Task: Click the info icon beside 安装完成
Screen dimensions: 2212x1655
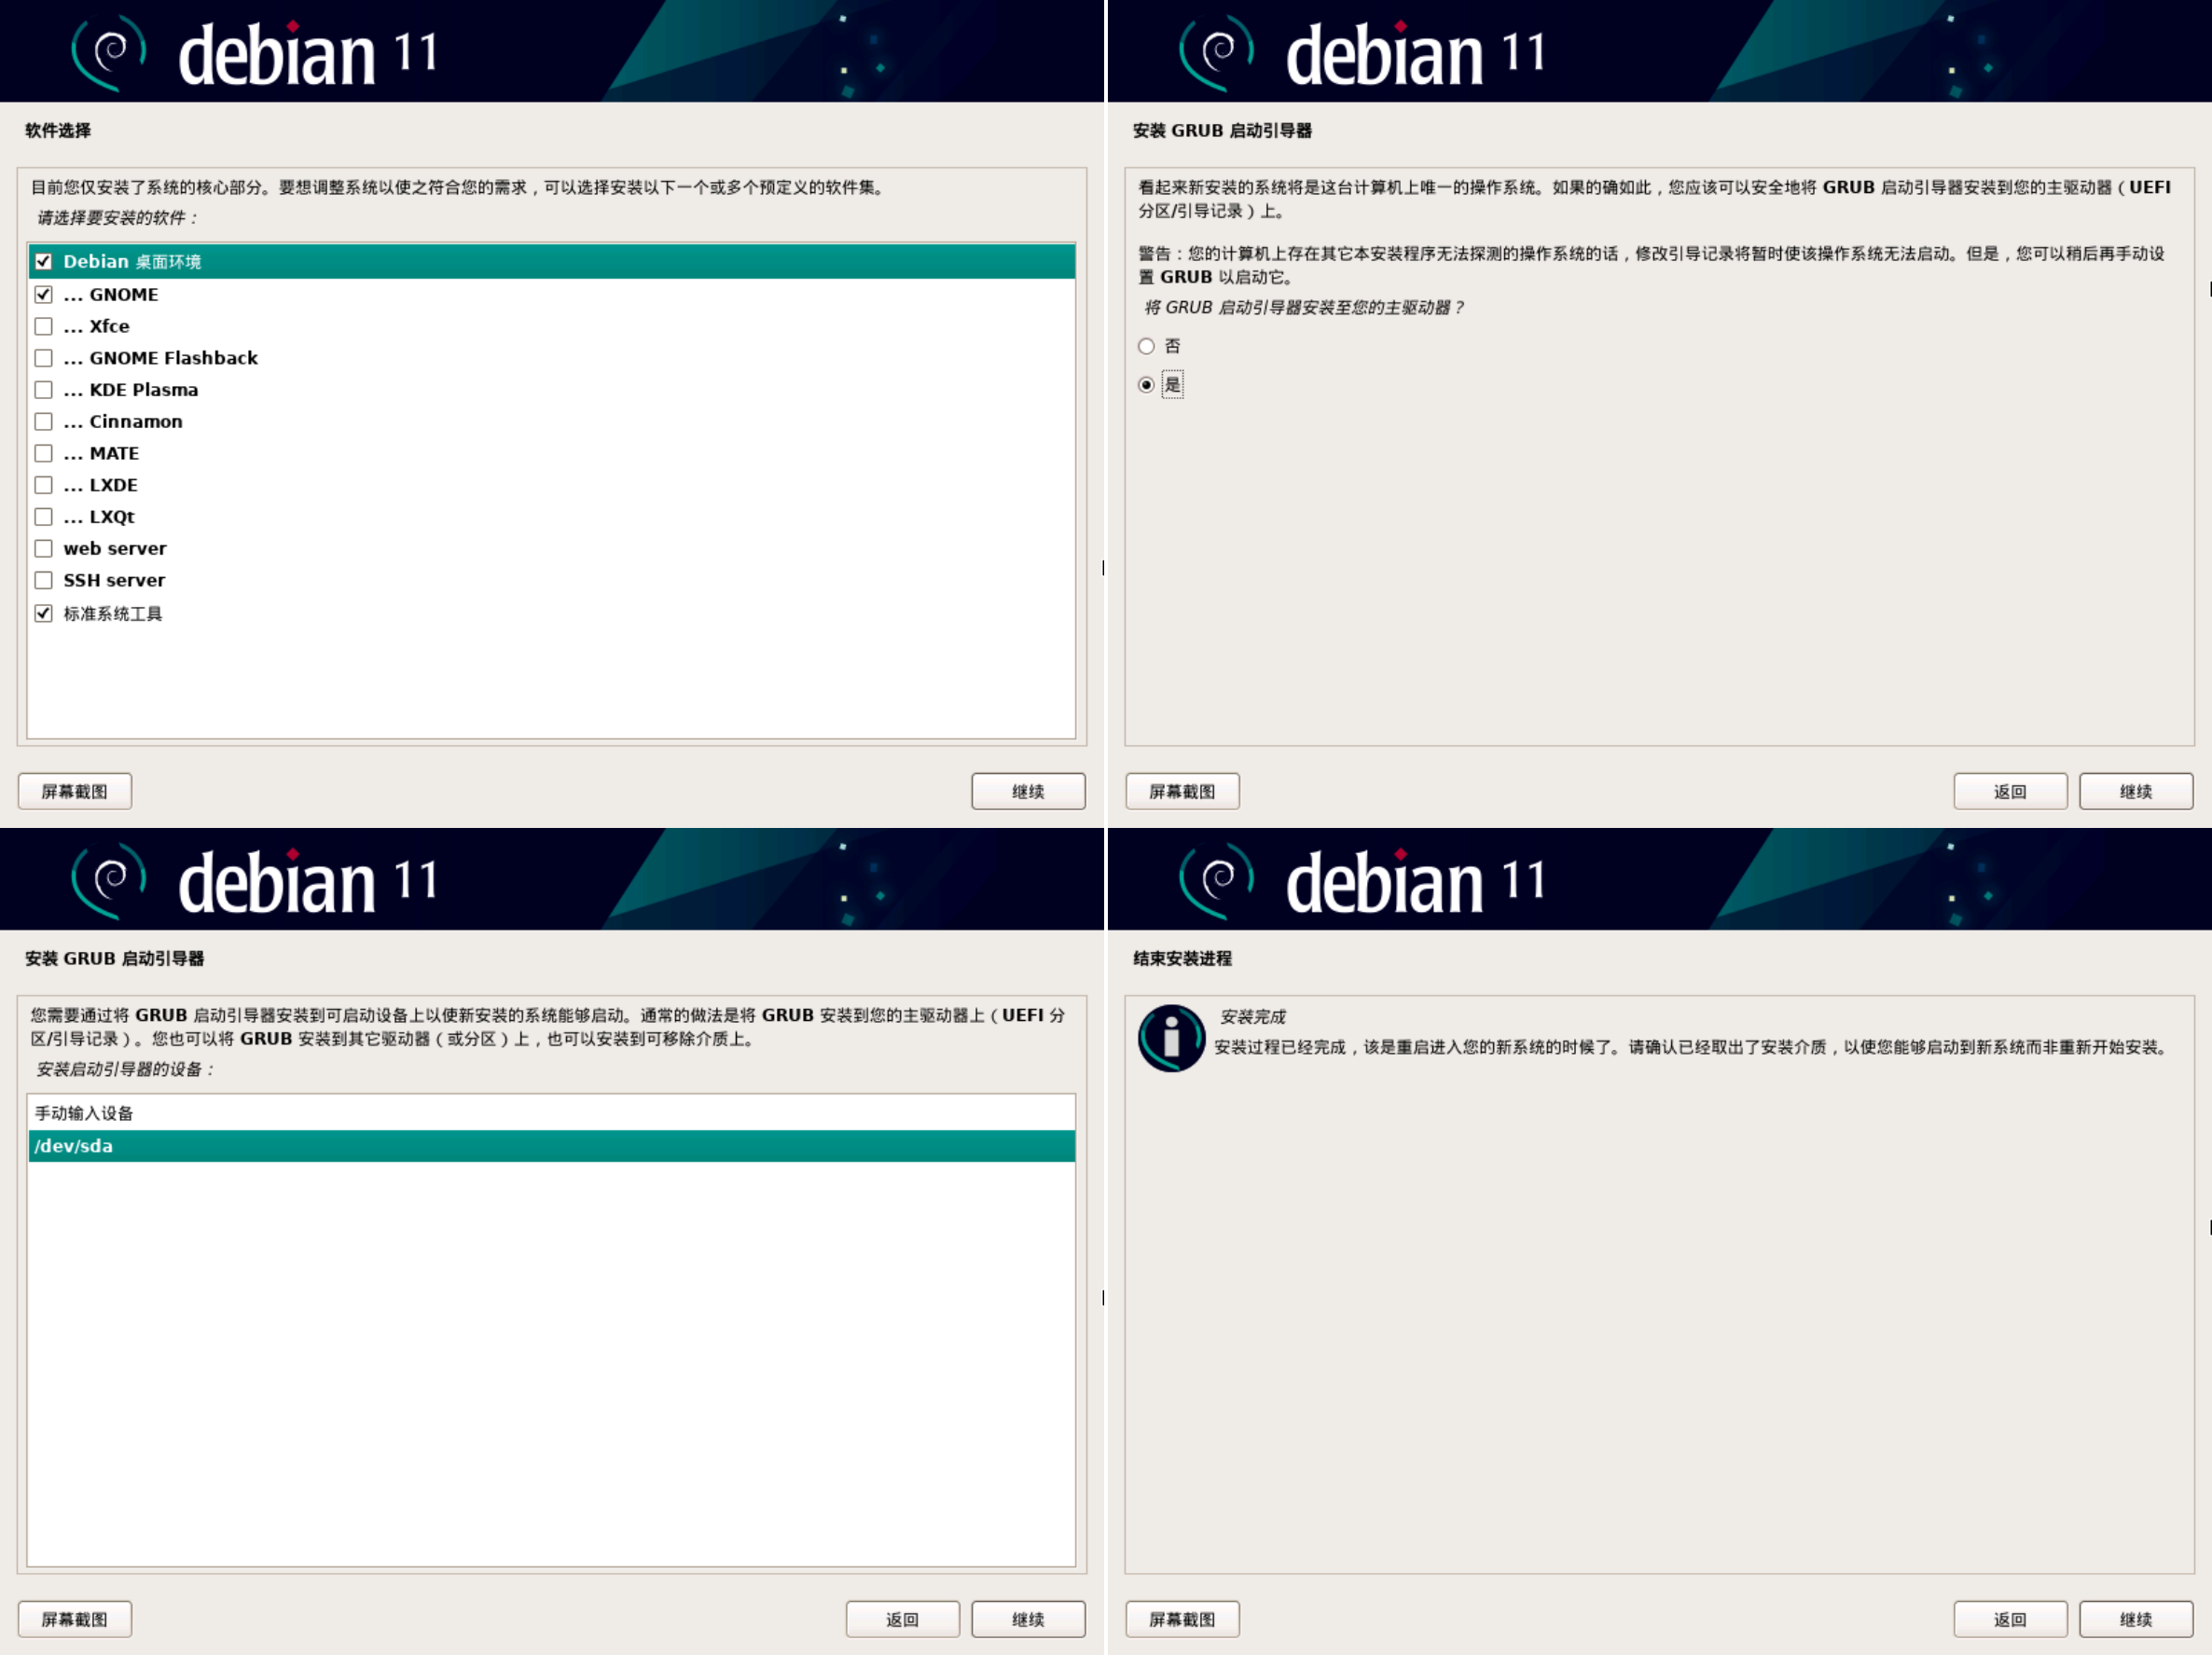Action: point(1171,1038)
